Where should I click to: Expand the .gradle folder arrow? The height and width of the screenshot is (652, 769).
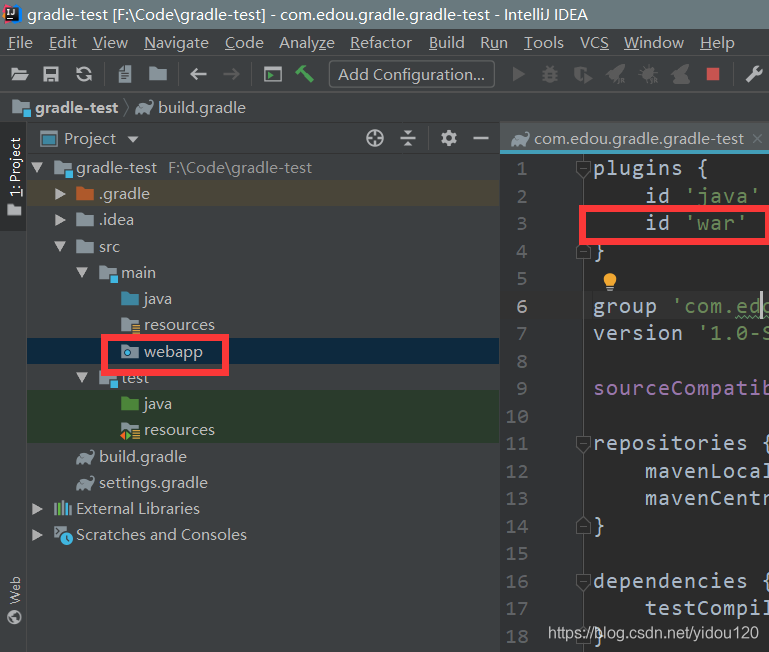[60, 194]
